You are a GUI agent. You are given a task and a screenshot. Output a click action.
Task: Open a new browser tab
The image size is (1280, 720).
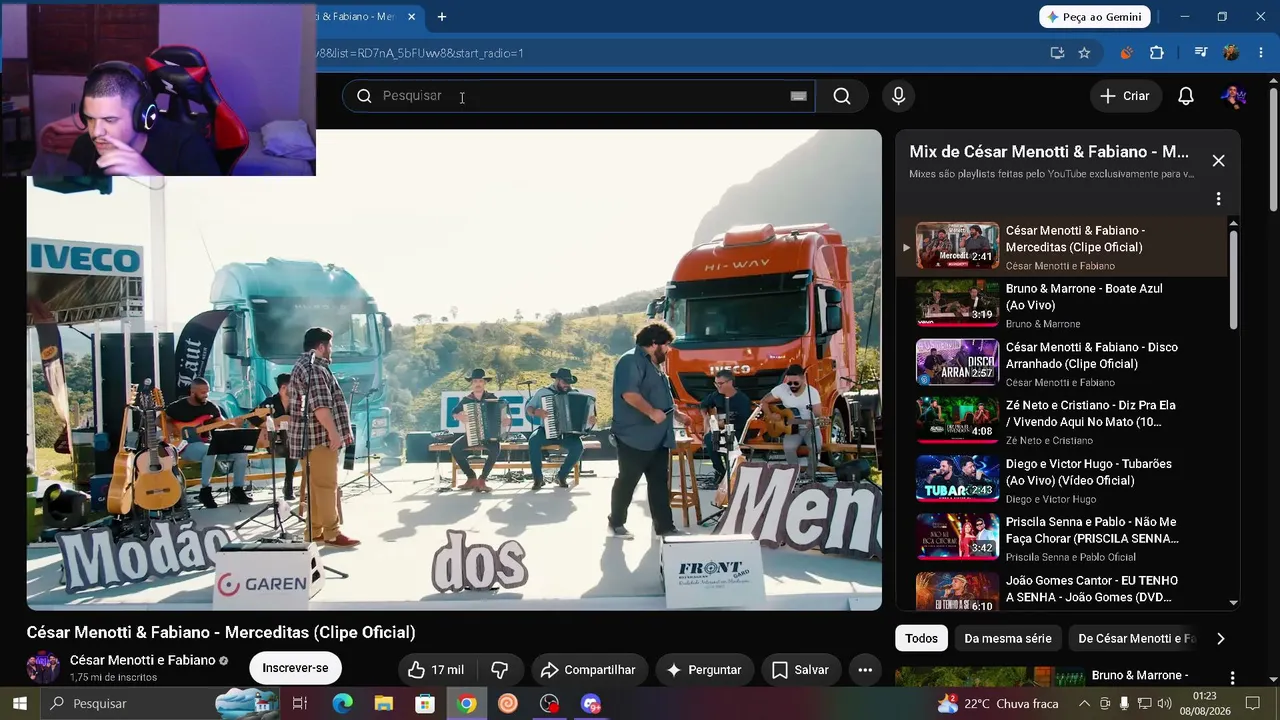point(442,17)
